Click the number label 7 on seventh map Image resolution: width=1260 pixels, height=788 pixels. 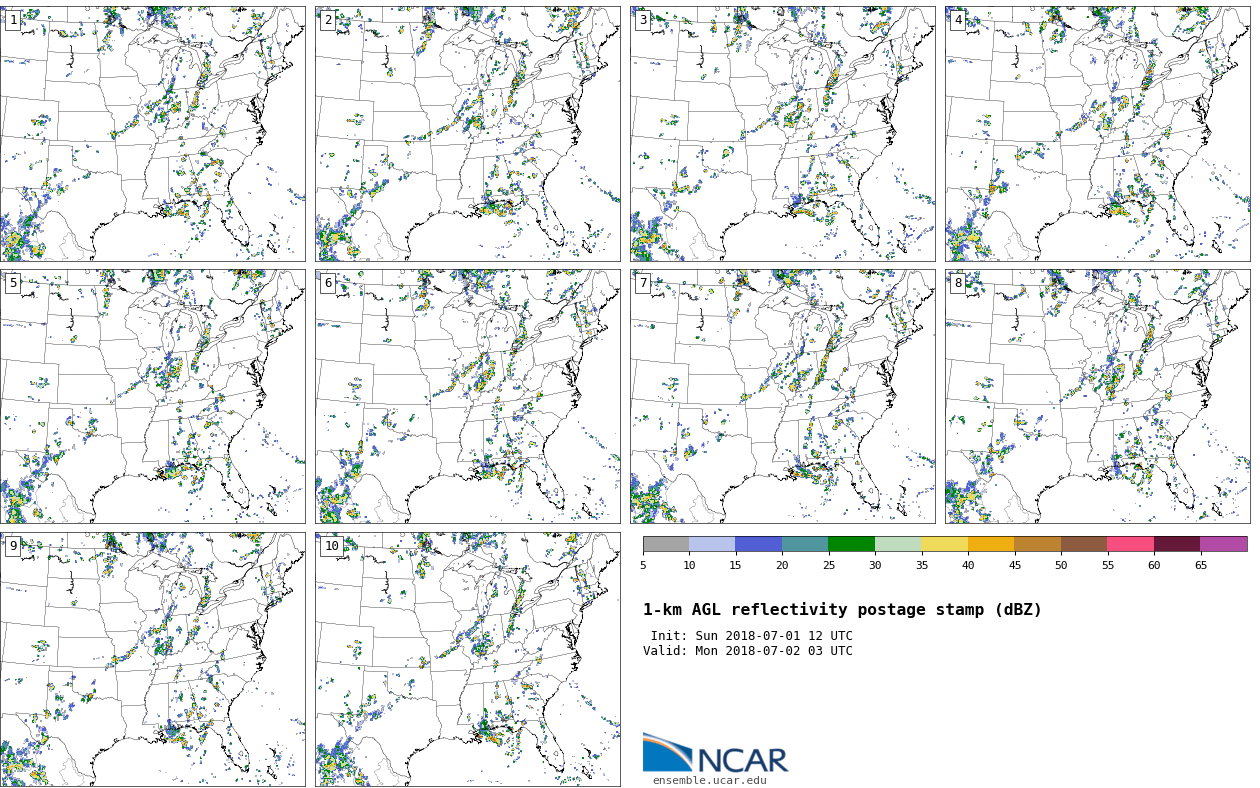tap(643, 283)
